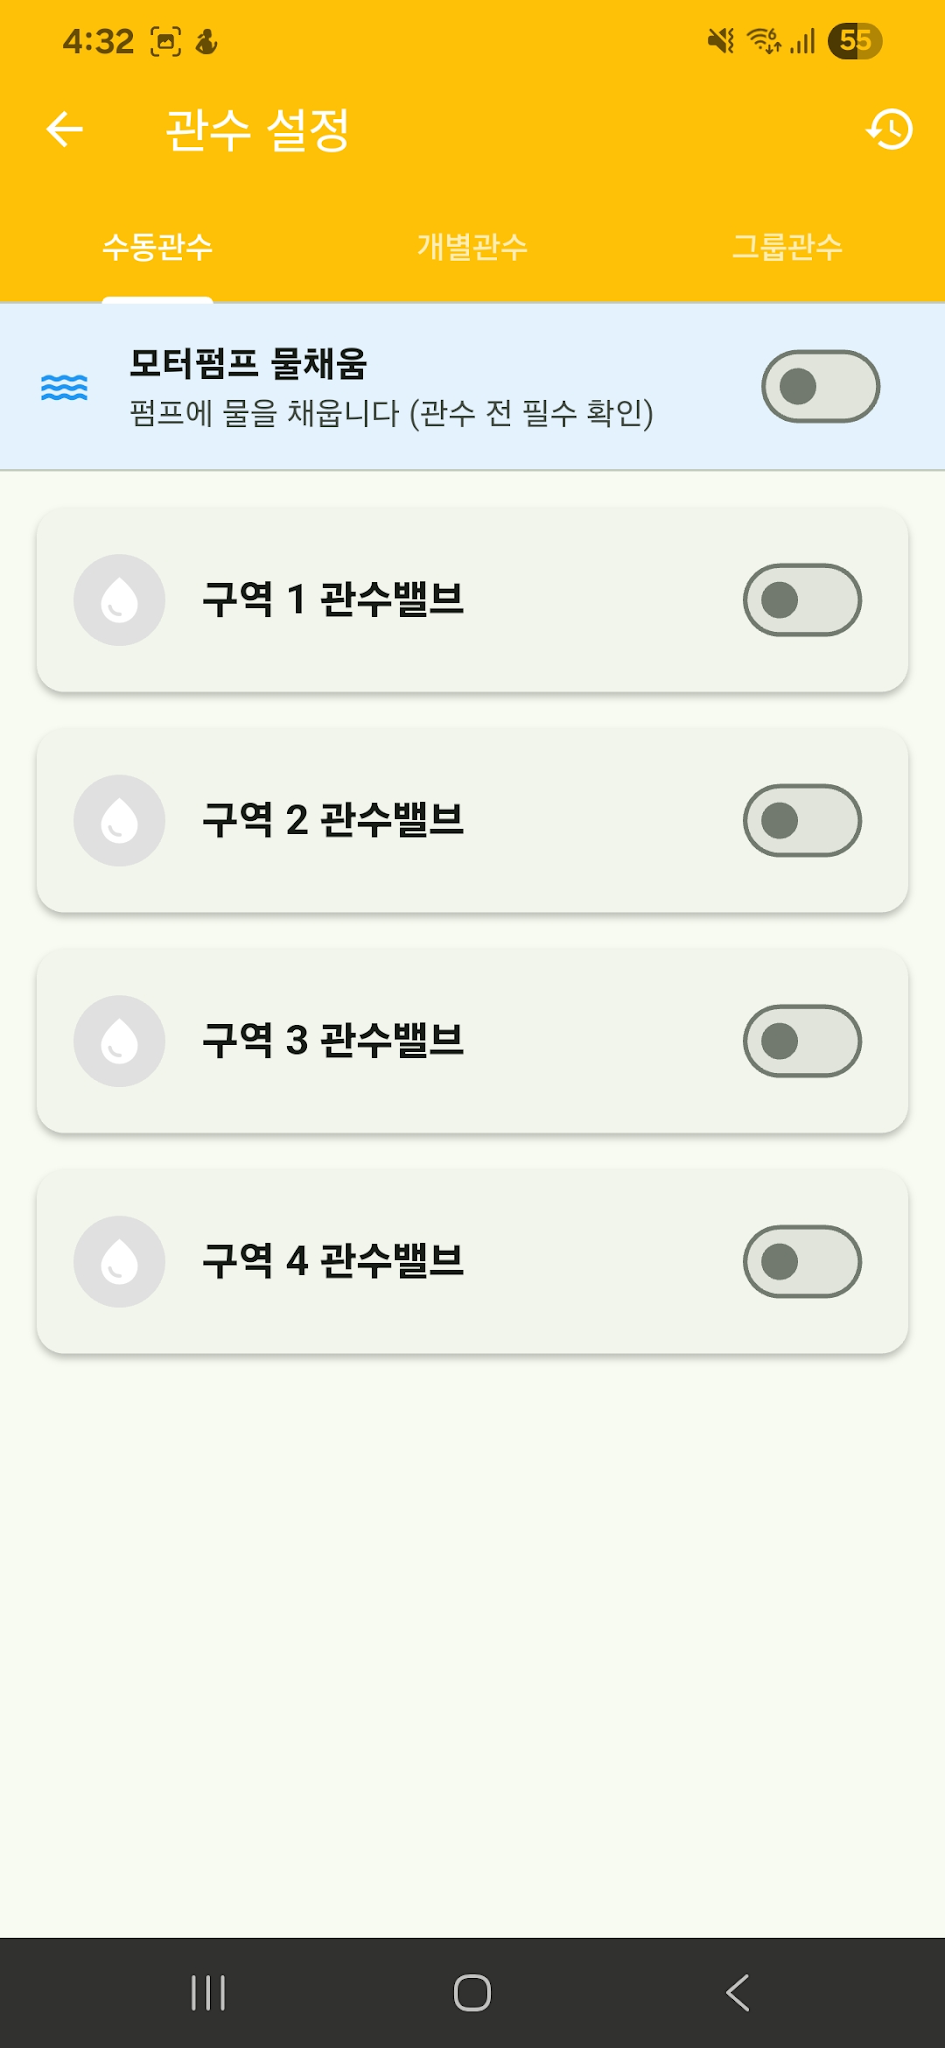Image resolution: width=945 pixels, height=2048 pixels.
Task: Turn on 구역 1 관수밸브 switch
Action: [802, 600]
